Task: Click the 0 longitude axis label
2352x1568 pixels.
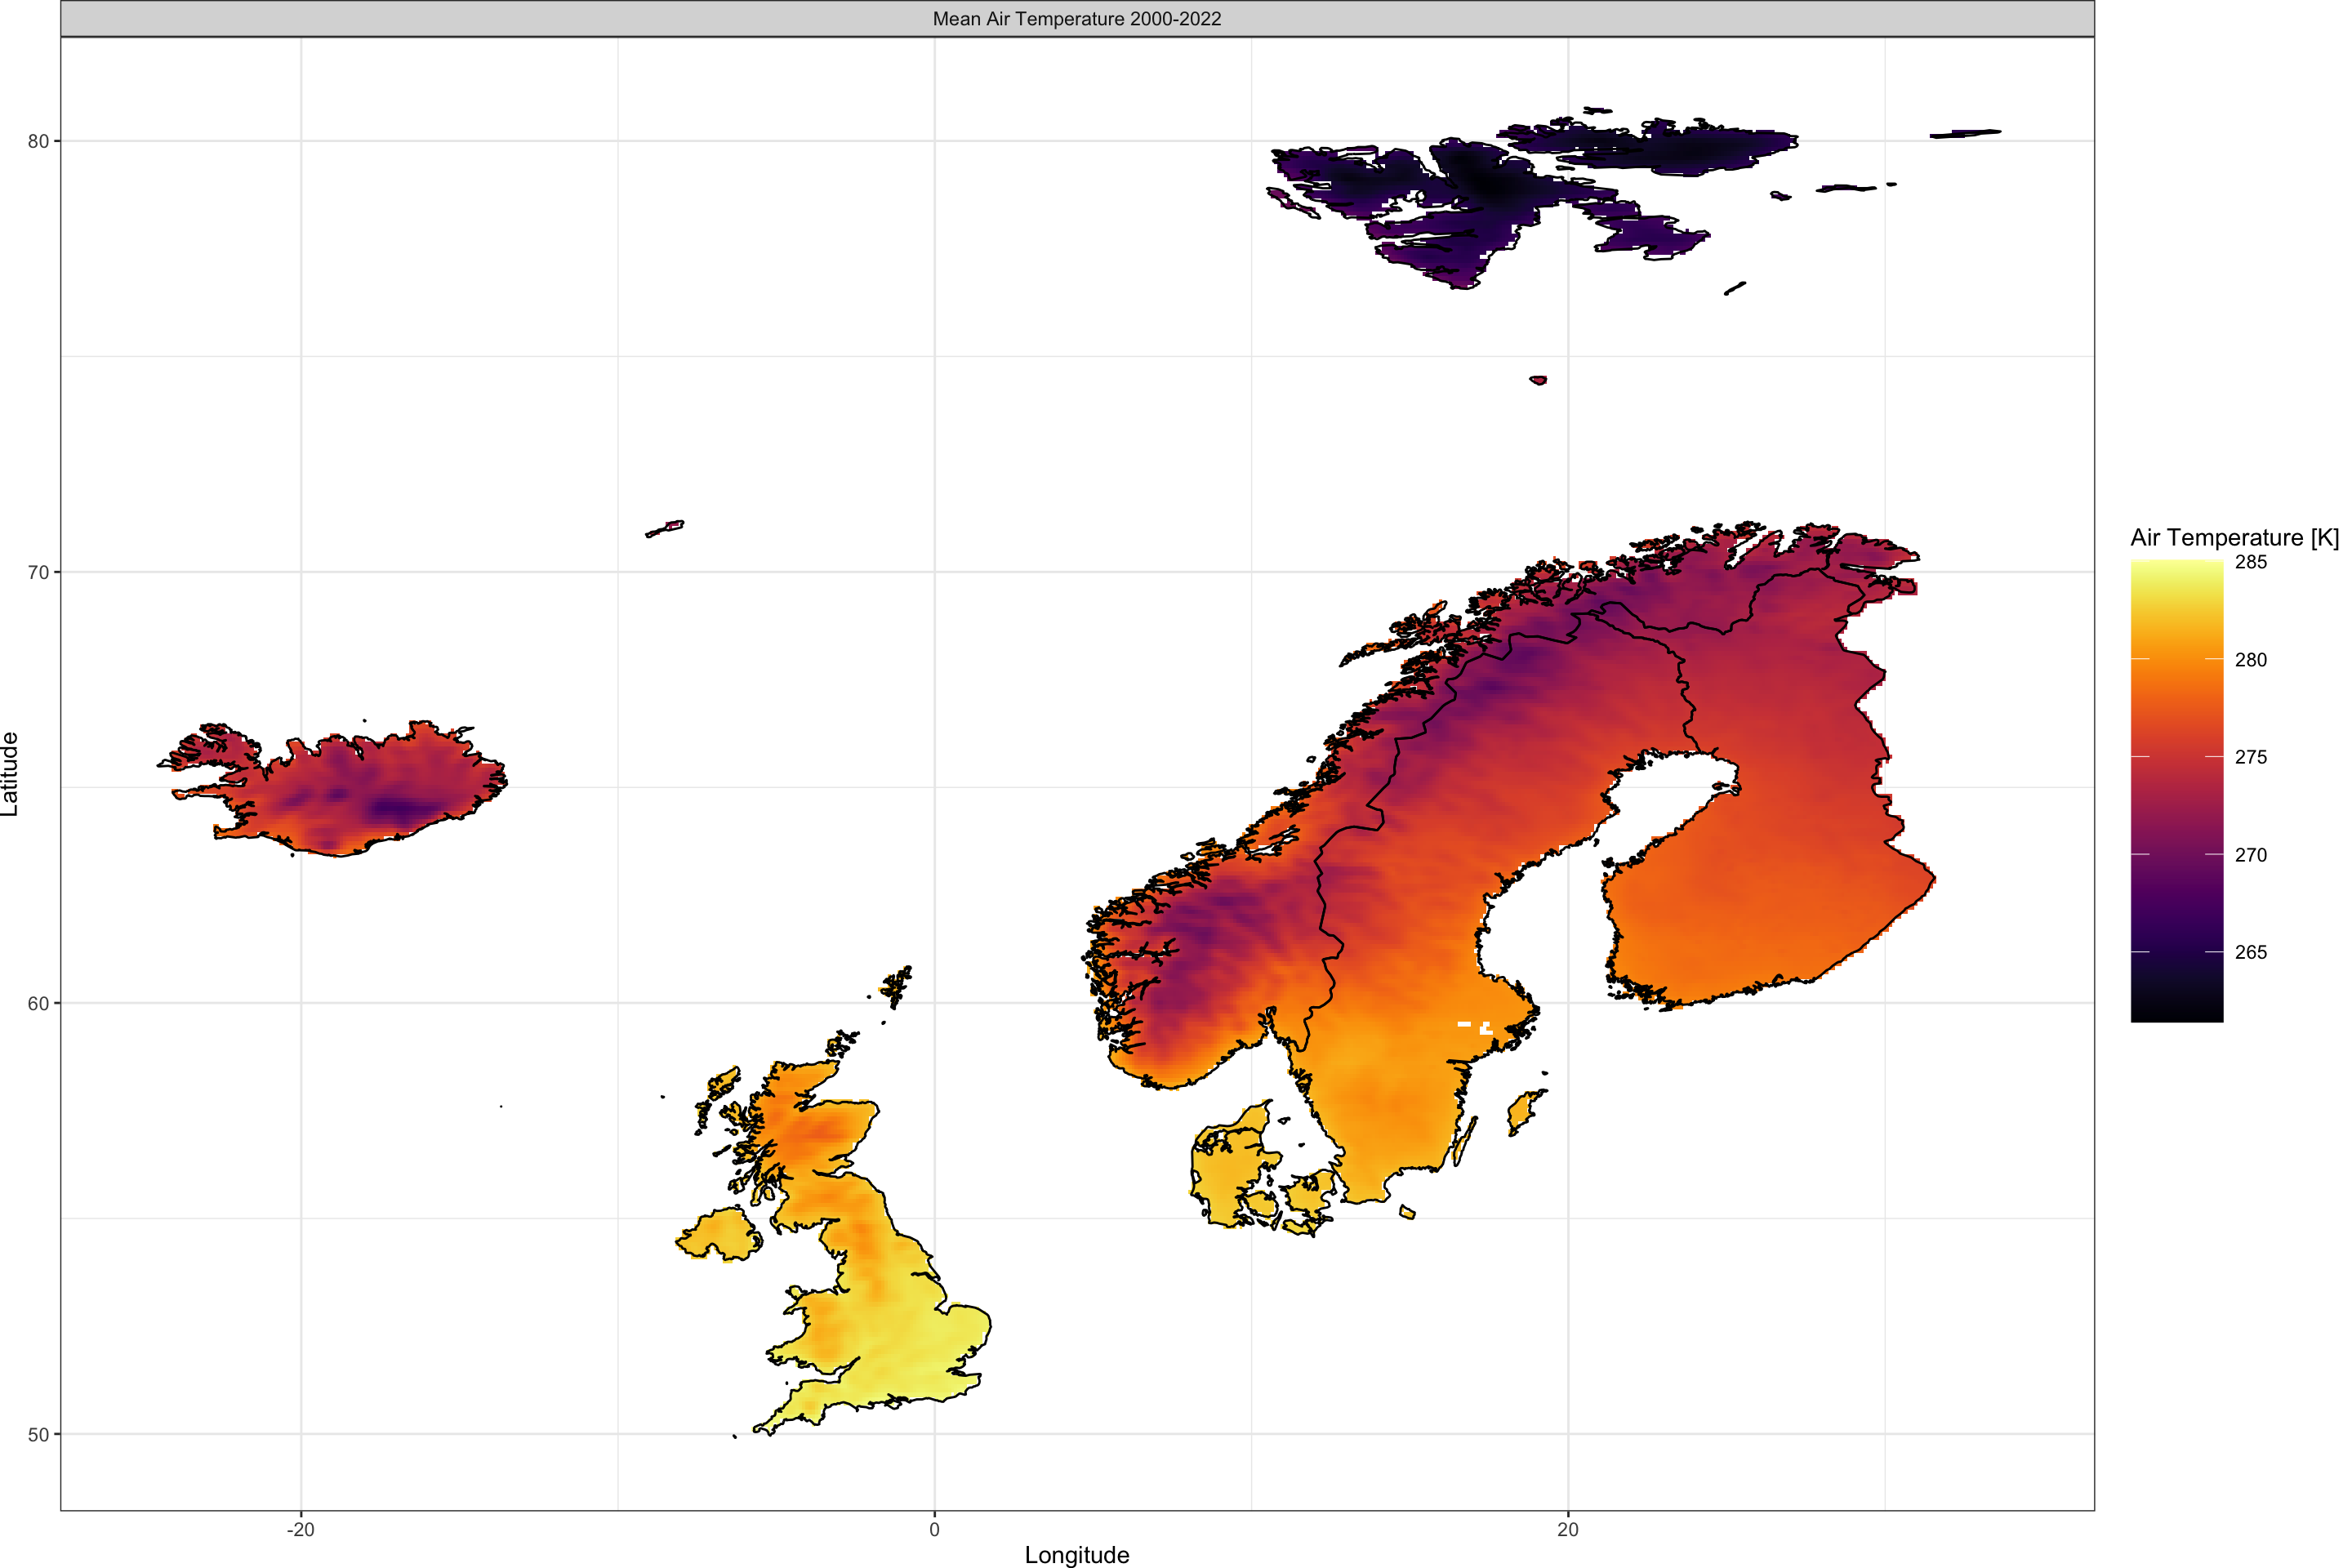Action: click(x=934, y=1530)
